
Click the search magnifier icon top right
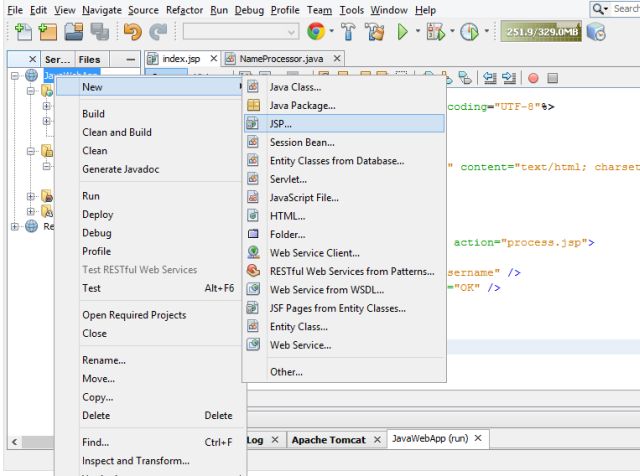[x=598, y=9]
